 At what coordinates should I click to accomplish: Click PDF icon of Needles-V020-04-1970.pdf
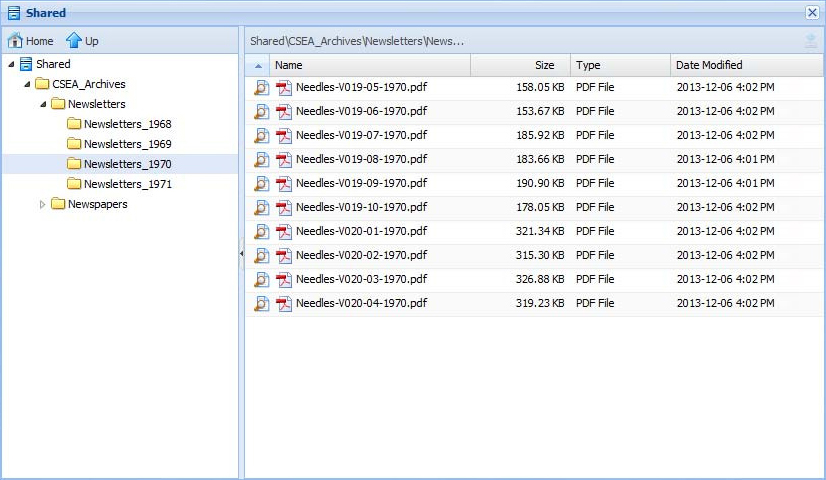(284, 303)
